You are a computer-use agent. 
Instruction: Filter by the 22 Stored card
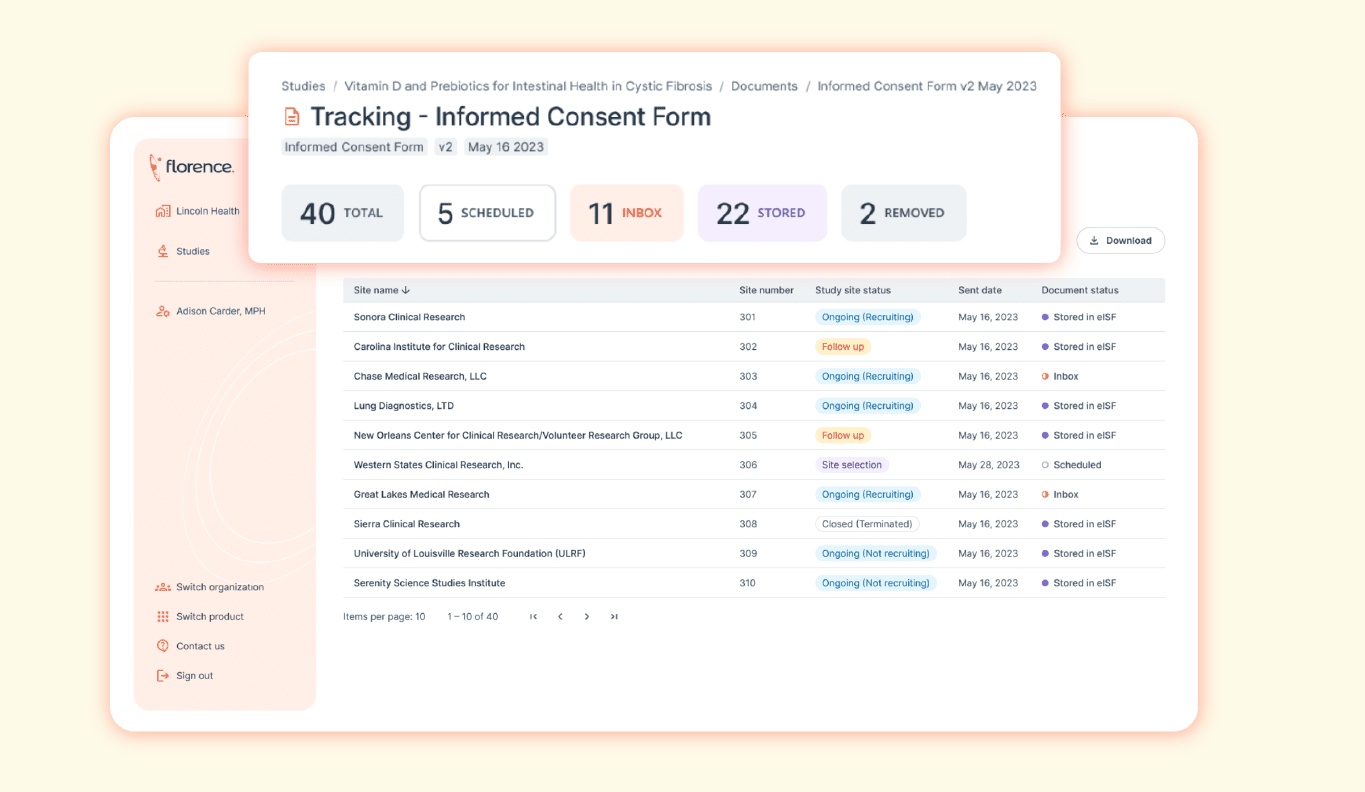coord(762,213)
